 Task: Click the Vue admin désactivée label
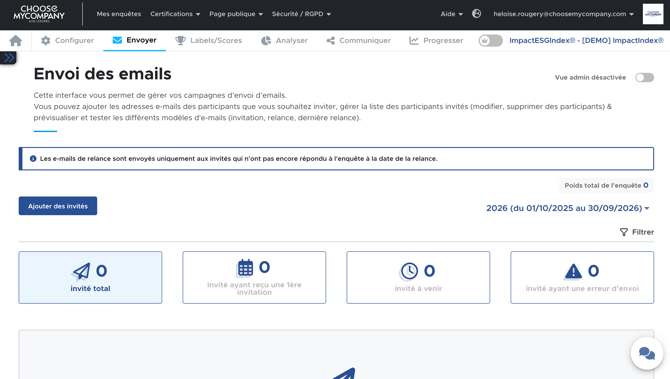[590, 77]
